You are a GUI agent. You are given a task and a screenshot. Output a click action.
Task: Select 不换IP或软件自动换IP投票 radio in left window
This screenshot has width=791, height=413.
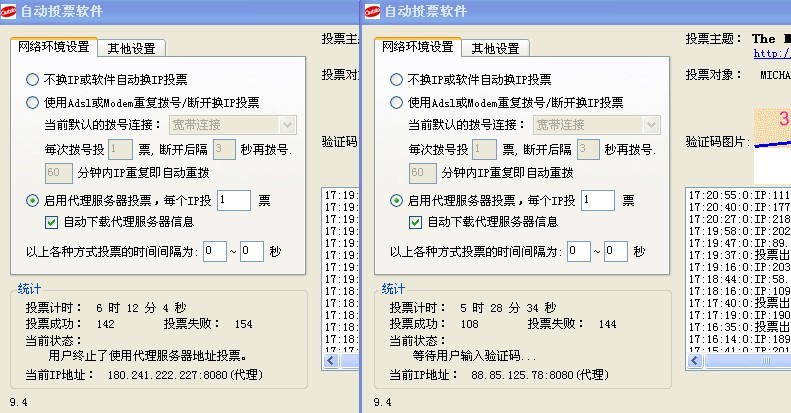33,80
